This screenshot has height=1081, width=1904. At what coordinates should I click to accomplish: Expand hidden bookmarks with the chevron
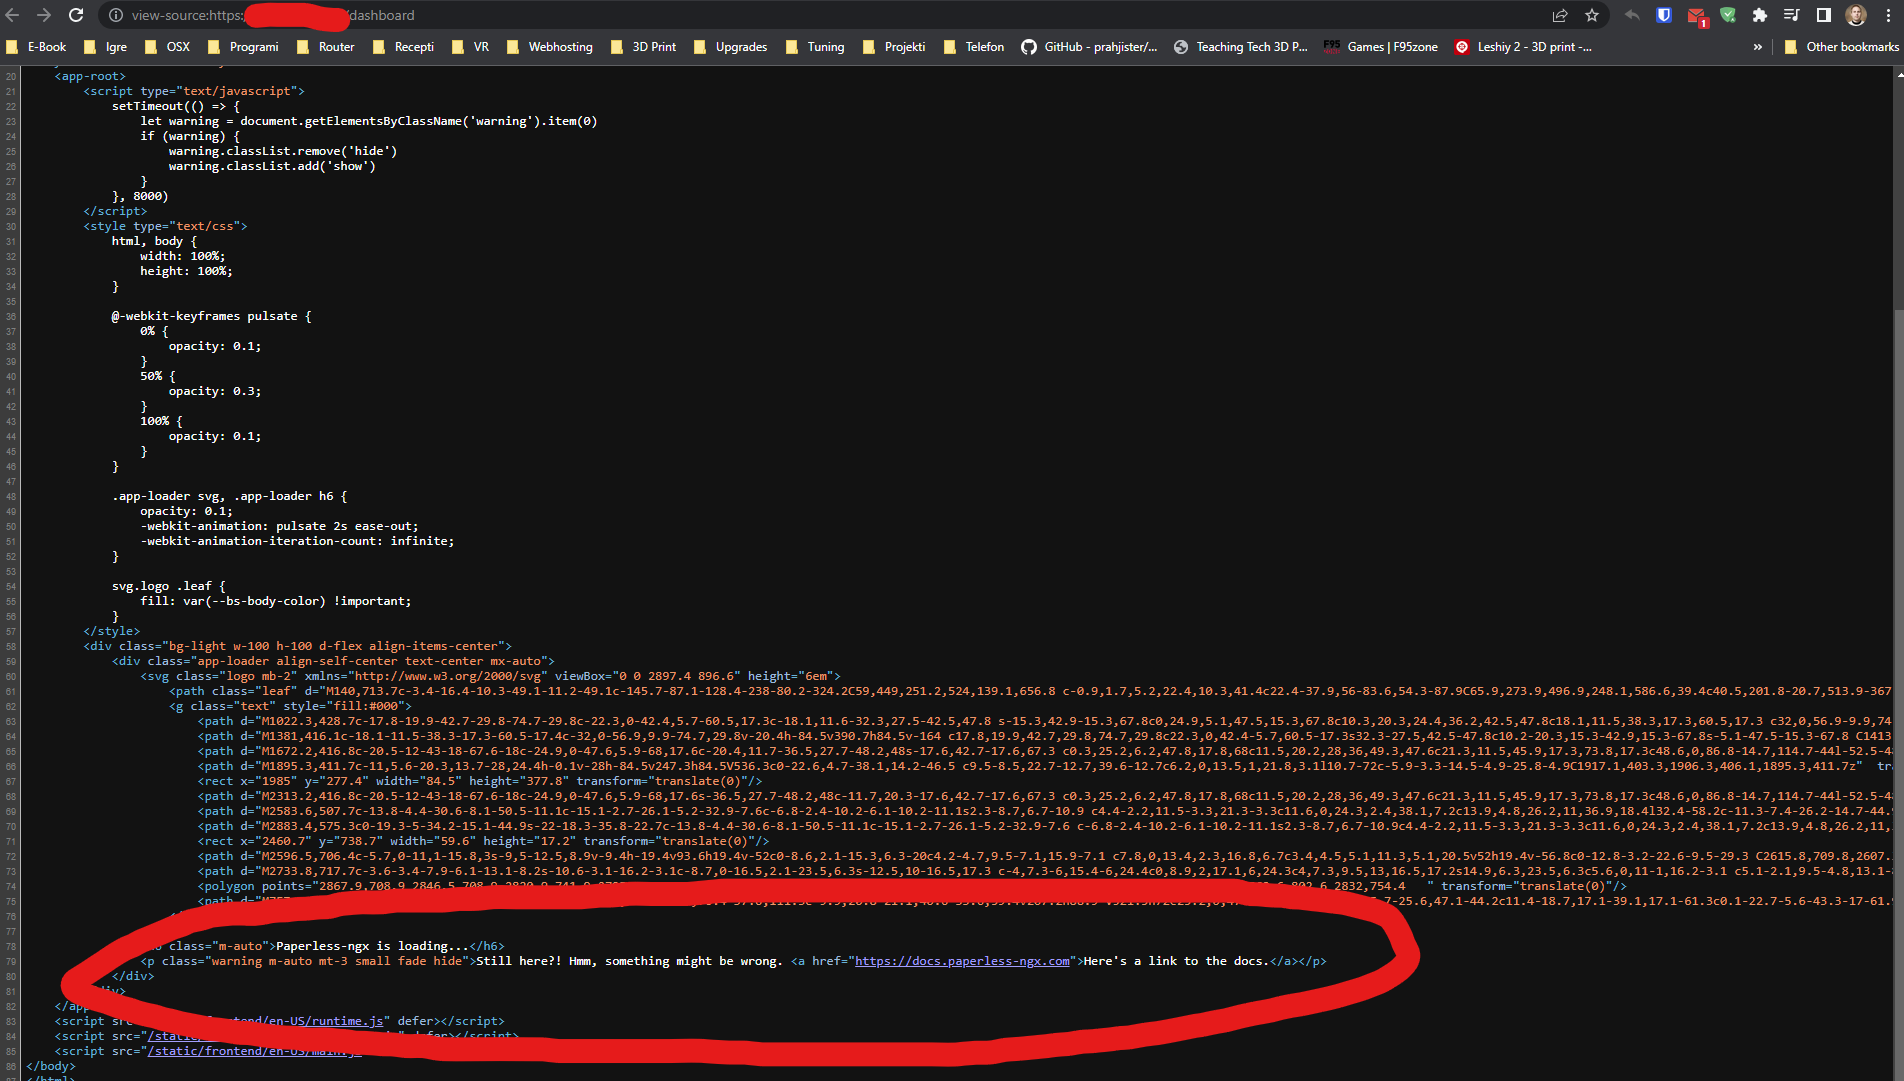1758,47
